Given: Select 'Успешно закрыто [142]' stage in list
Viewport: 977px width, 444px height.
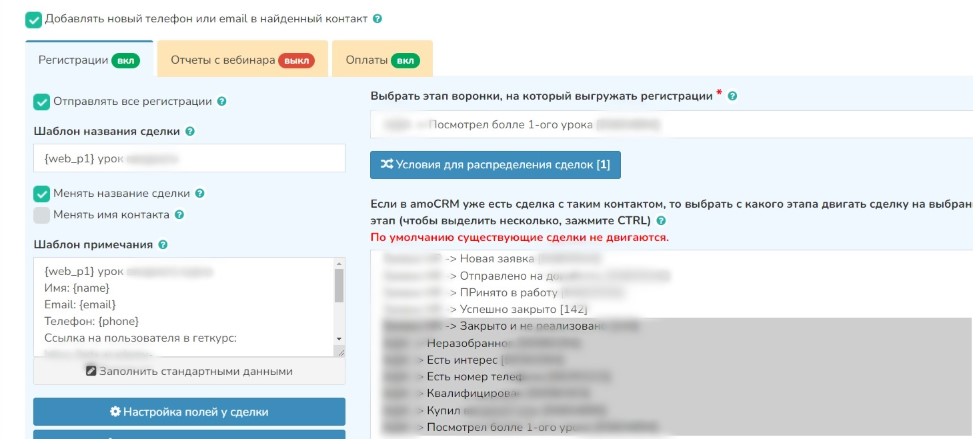Looking at the screenshot, I should coord(520,309).
